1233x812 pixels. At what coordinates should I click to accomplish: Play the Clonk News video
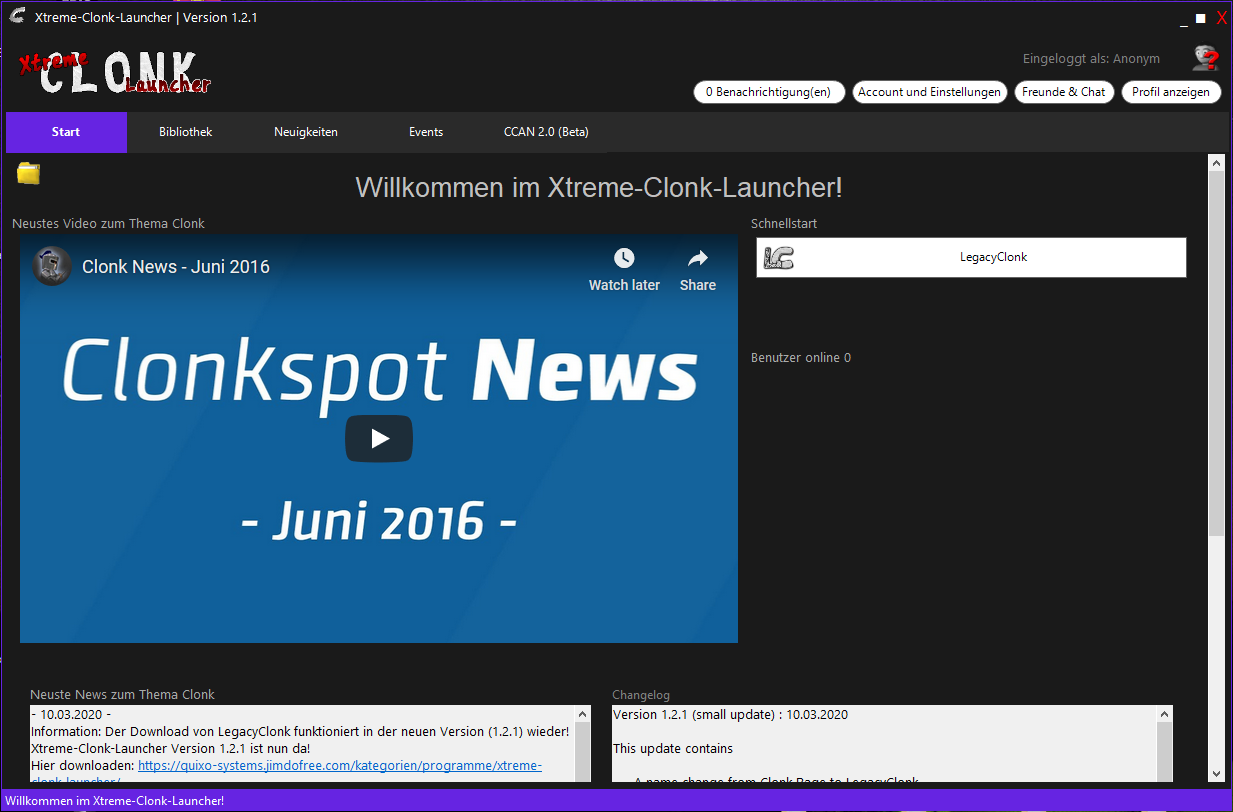[379, 438]
